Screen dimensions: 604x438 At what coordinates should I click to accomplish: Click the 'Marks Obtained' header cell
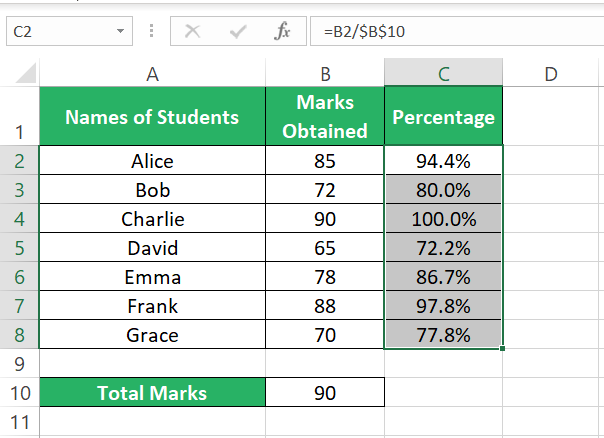click(x=325, y=116)
